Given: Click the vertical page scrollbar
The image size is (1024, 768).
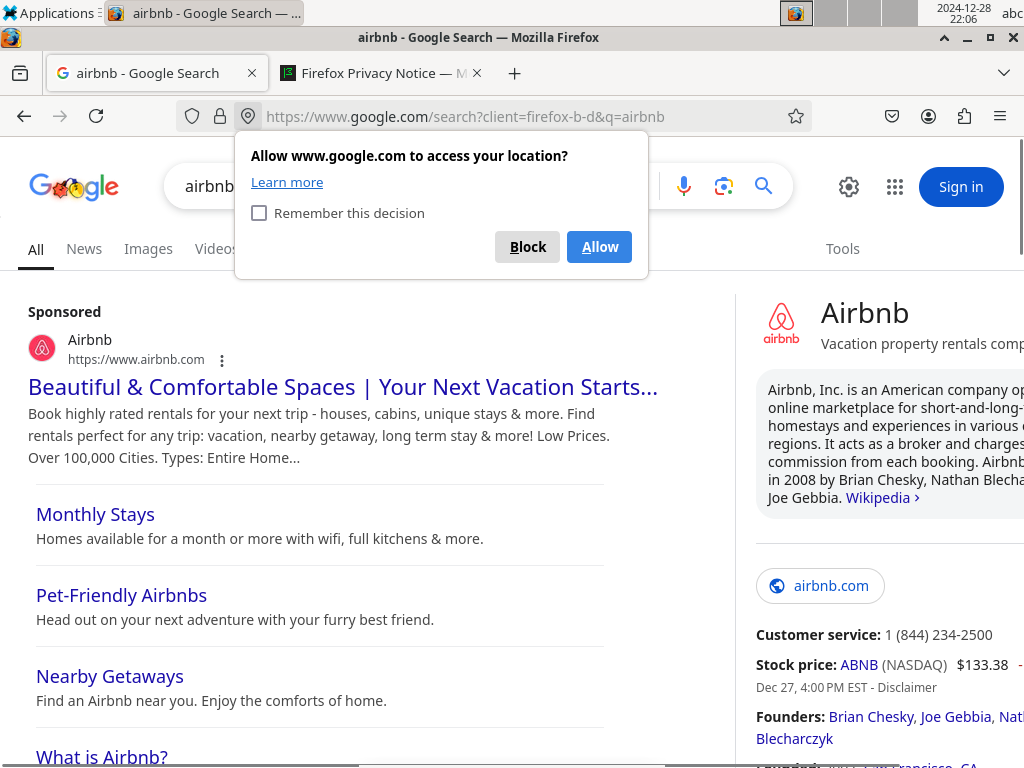Looking at the screenshot, I should pyautogui.click(x=1020, y=197).
